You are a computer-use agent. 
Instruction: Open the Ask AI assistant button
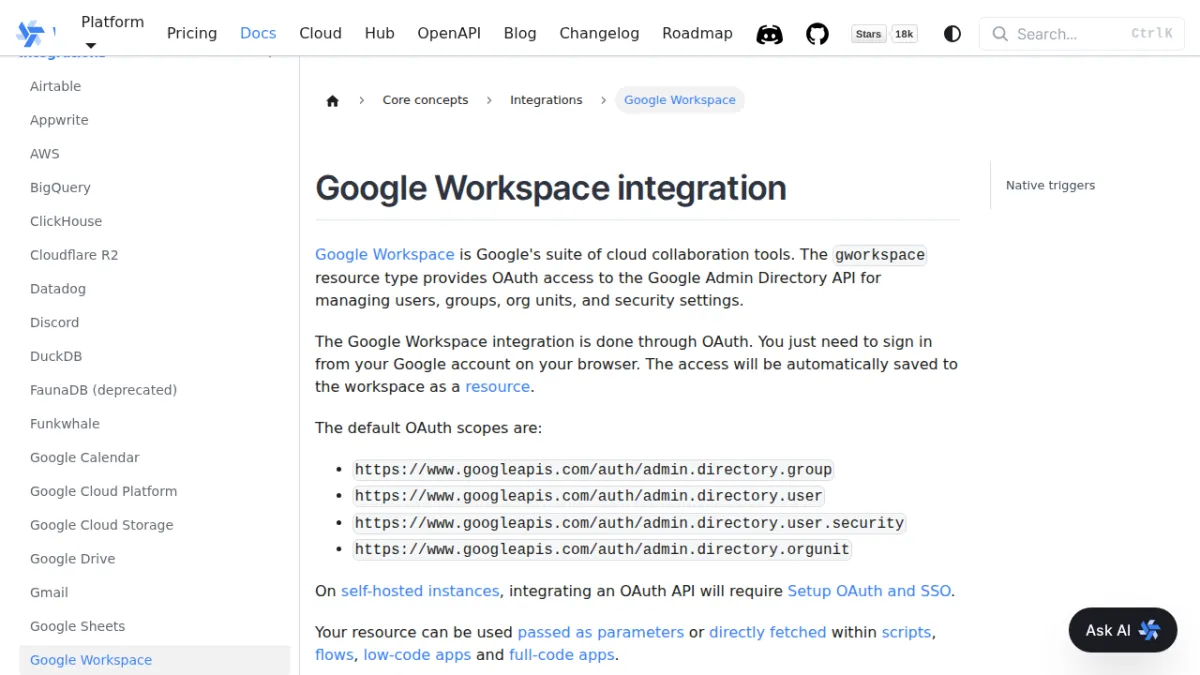tap(1123, 630)
